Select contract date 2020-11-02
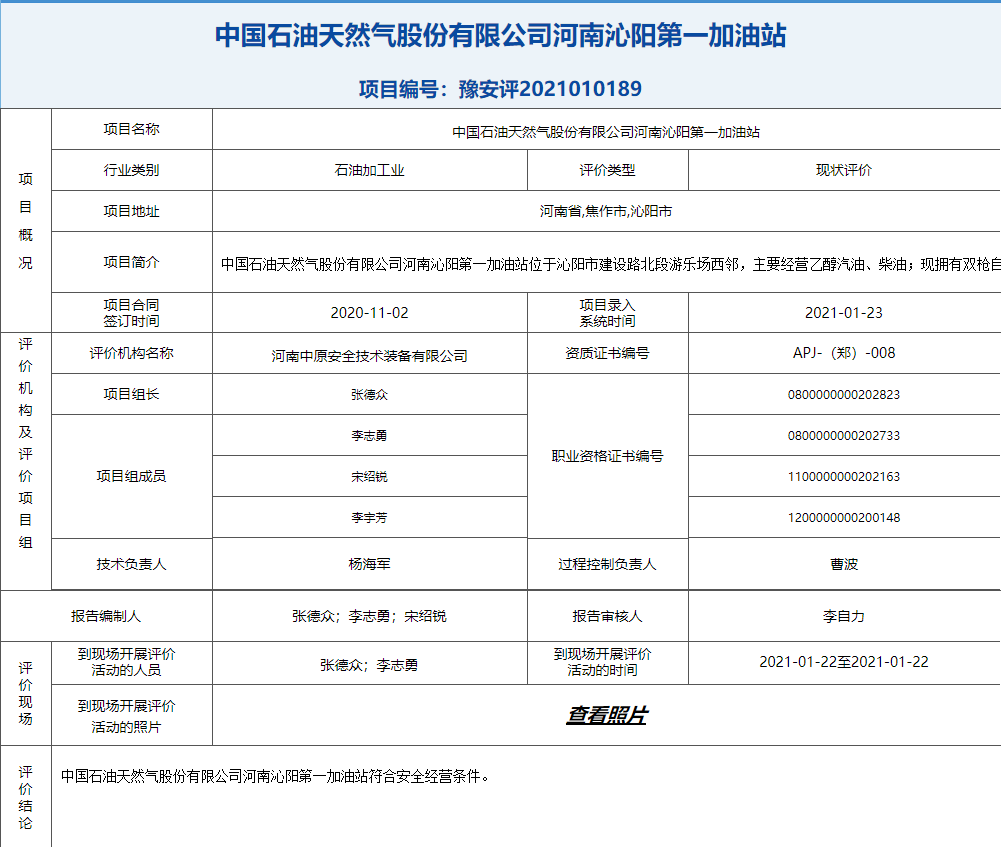The image size is (1001, 847). tap(370, 313)
